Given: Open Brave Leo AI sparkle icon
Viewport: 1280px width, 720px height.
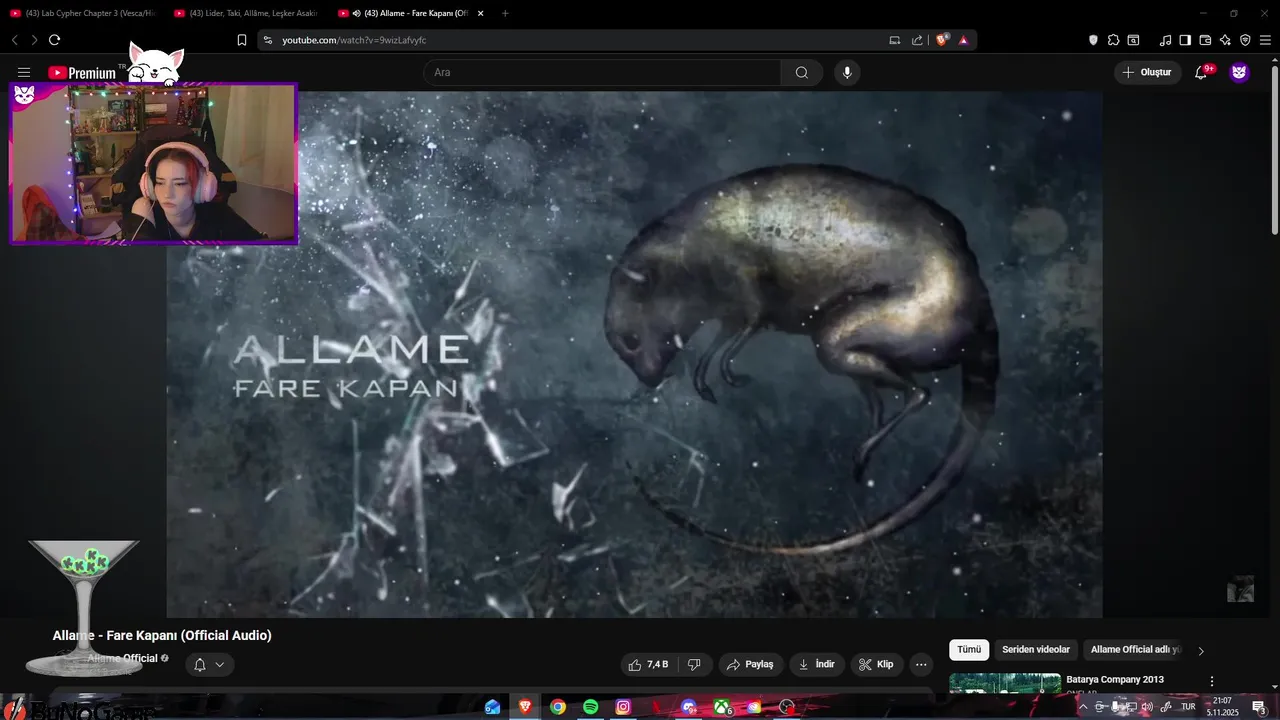Looking at the screenshot, I should [1225, 40].
